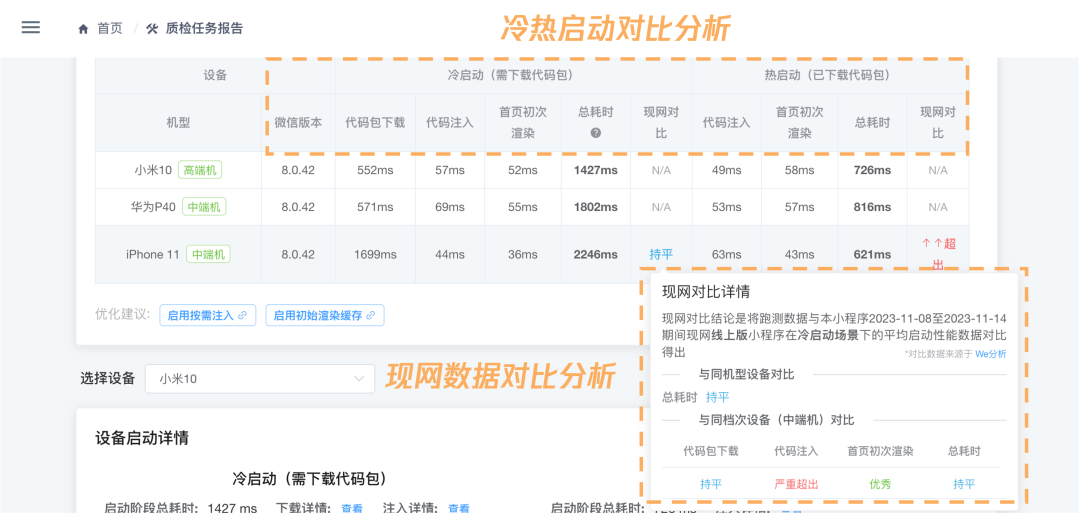Select the 小米10 device row name
Image resolution: width=1080 pixels, height=514 pixels.
coord(153,170)
